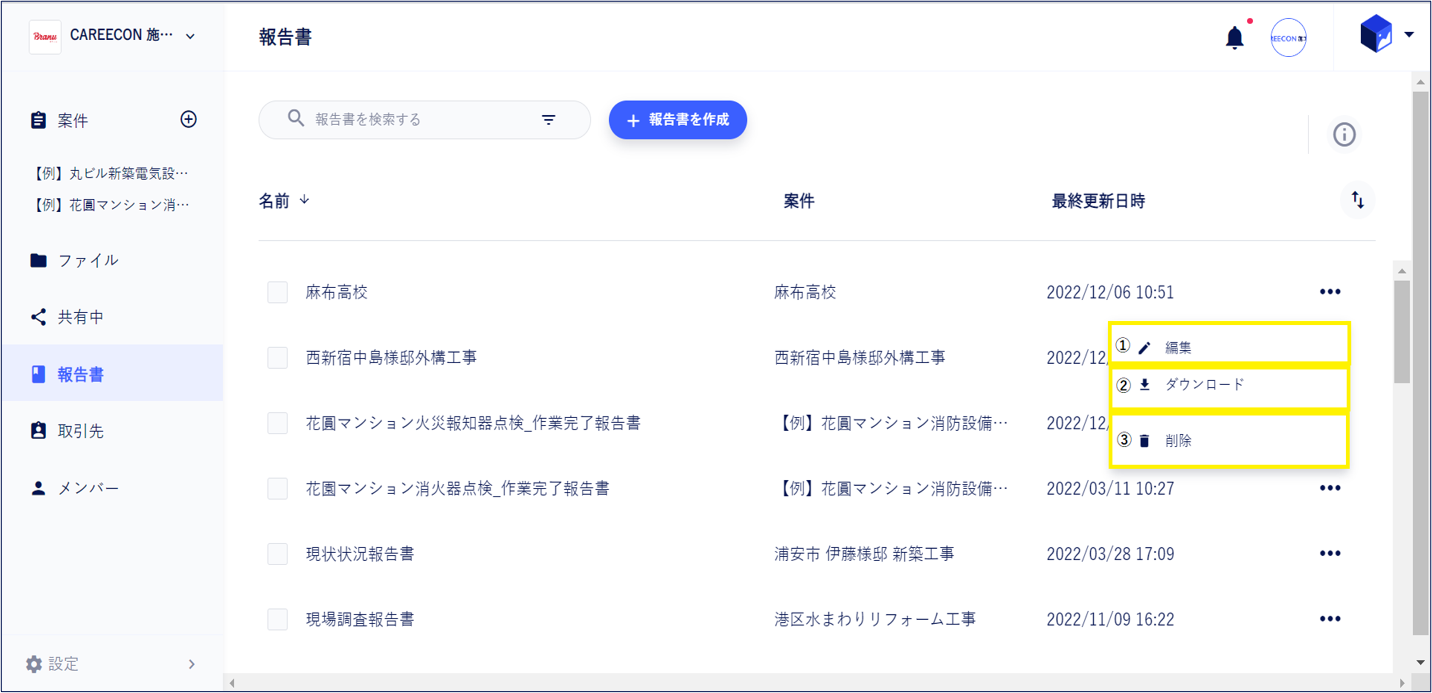Select the 麻布高校 report checkbox

pos(278,292)
